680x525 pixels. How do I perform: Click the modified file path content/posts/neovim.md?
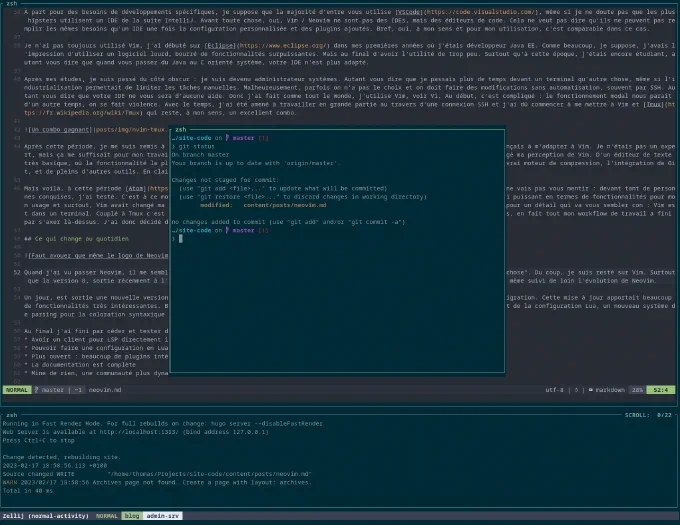tap(284, 205)
